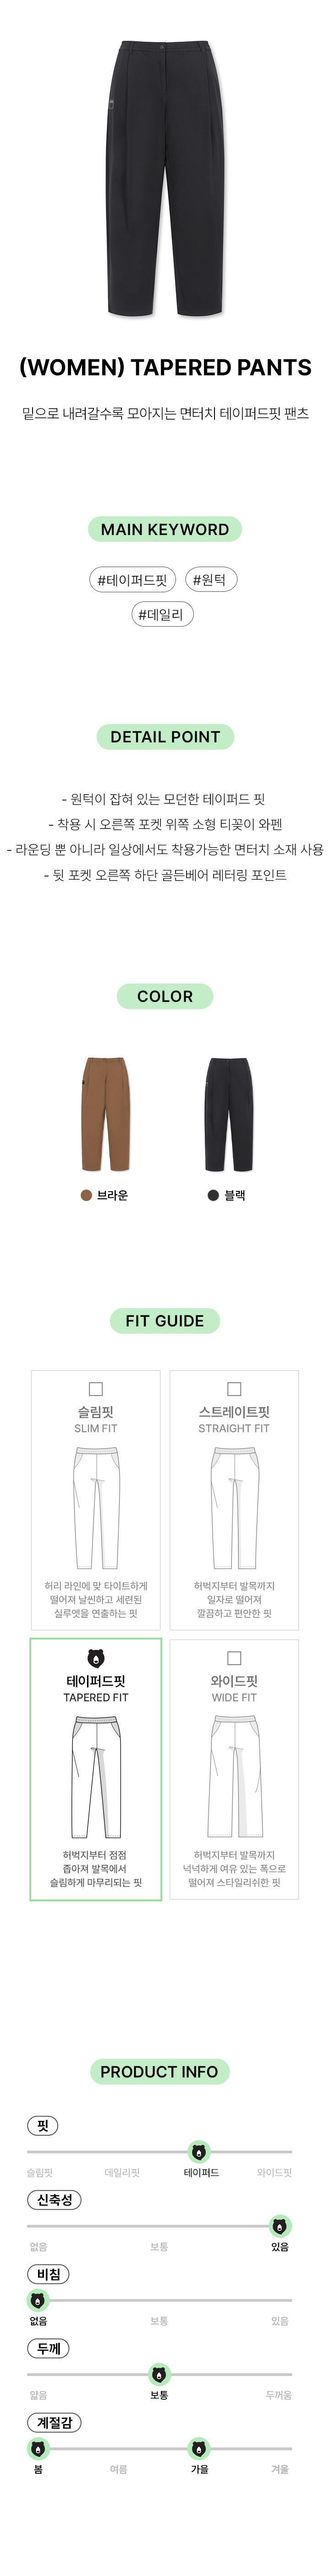Click the FIT GUIDE section label
Viewport: 330px width, 2576px height.
coord(165,1321)
